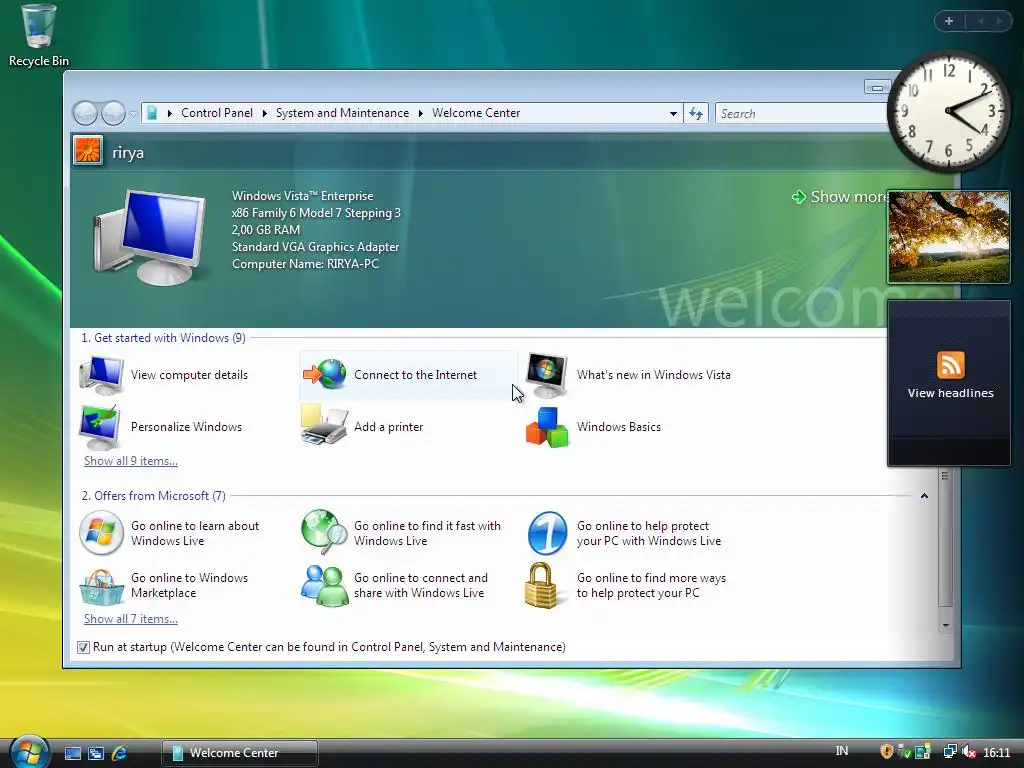Click the Forward navigation button
Image resolution: width=1024 pixels, height=768 pixels.
112,114
